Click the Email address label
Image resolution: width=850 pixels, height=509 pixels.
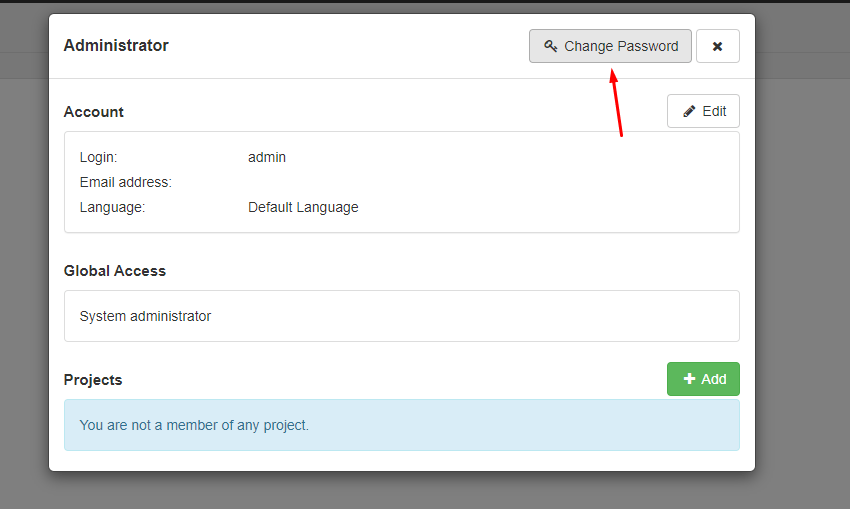click(125, 182)
